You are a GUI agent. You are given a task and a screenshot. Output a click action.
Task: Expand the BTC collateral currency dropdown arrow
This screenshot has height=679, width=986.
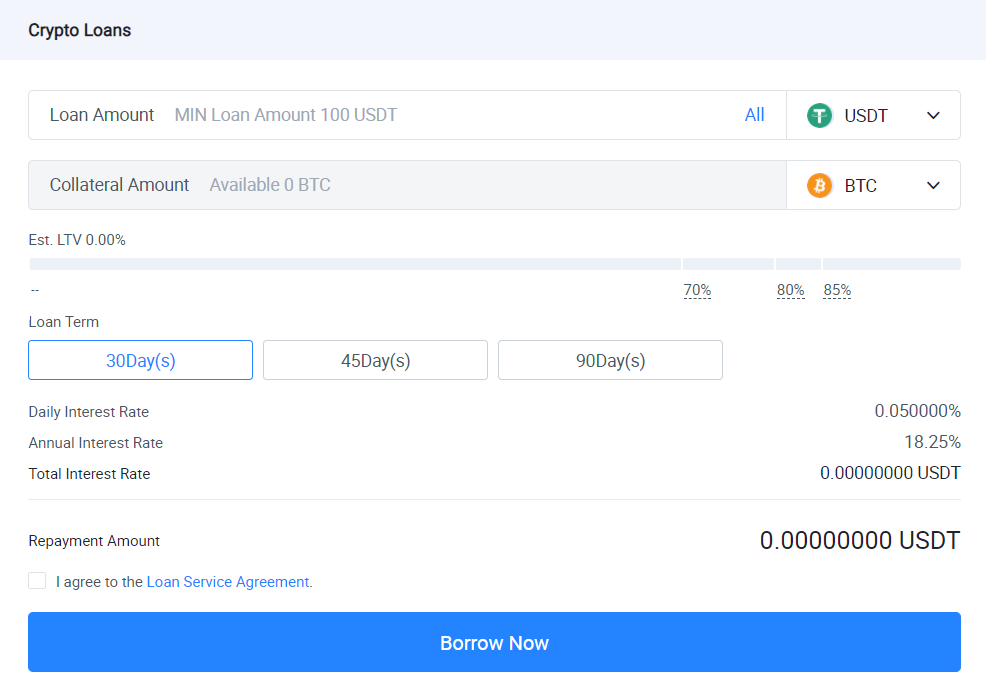pyautogui.click(x=933, y=185)
